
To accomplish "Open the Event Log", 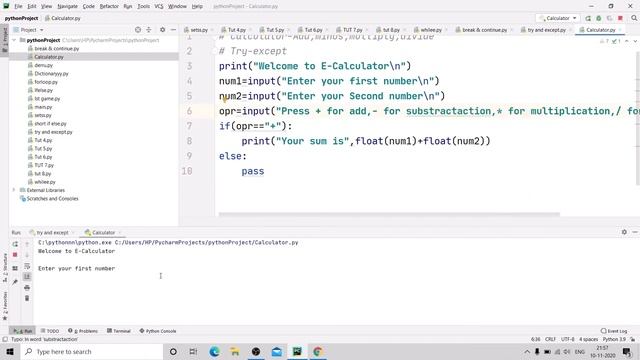I will pos(614,331).
